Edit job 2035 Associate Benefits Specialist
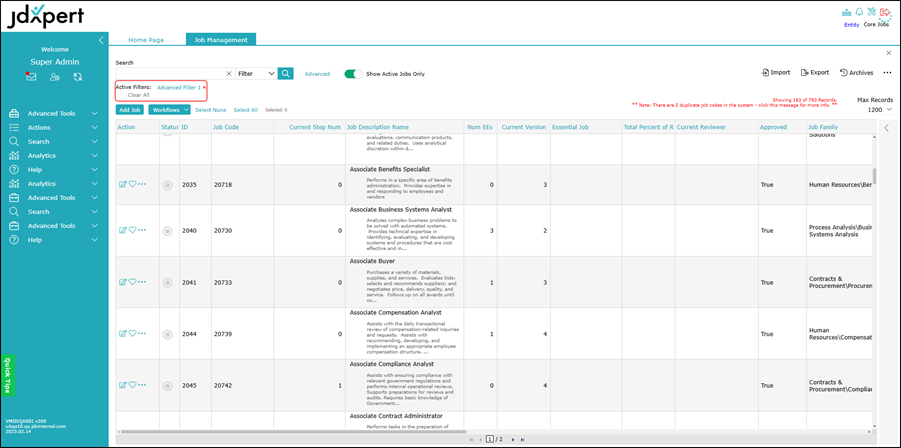 (x=122, y=184)
